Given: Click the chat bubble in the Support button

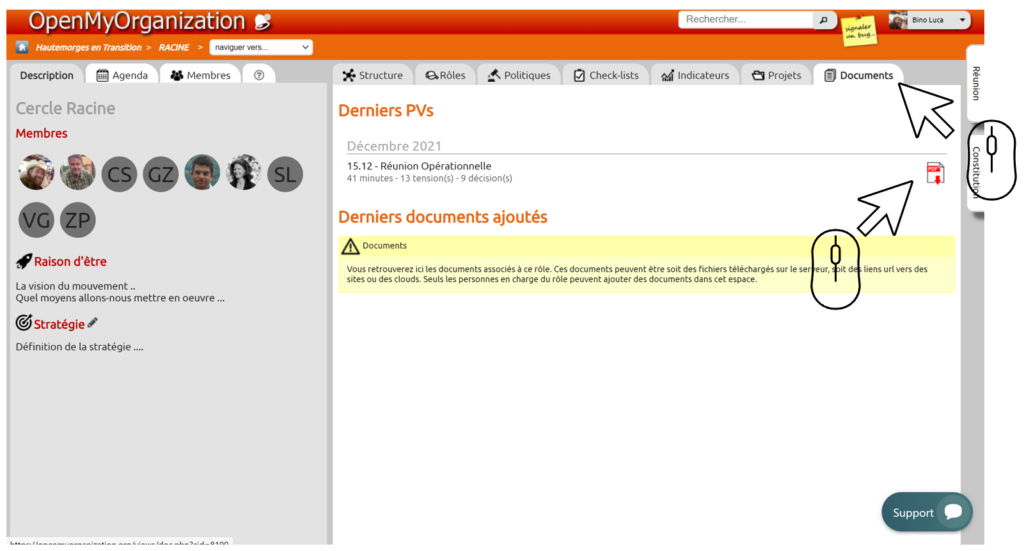Looking at the screenshot, I should coord(953,511).
